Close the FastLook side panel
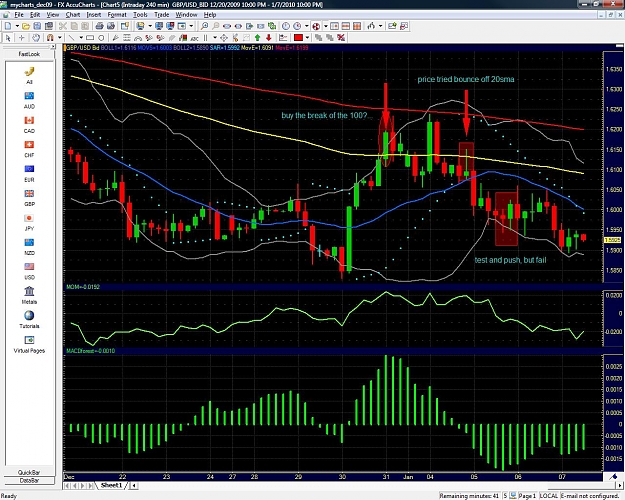The height and width of the screenshot is (500, 625). (53, 47)
